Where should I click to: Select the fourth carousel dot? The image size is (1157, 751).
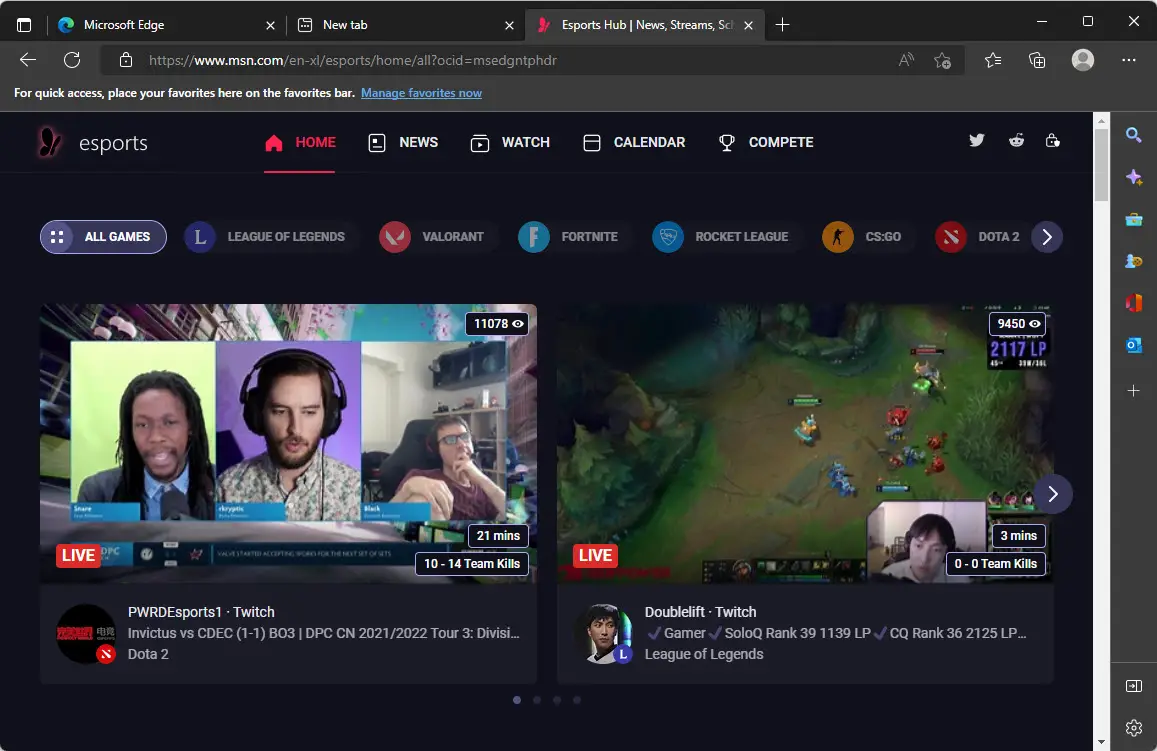pos(576,700)
